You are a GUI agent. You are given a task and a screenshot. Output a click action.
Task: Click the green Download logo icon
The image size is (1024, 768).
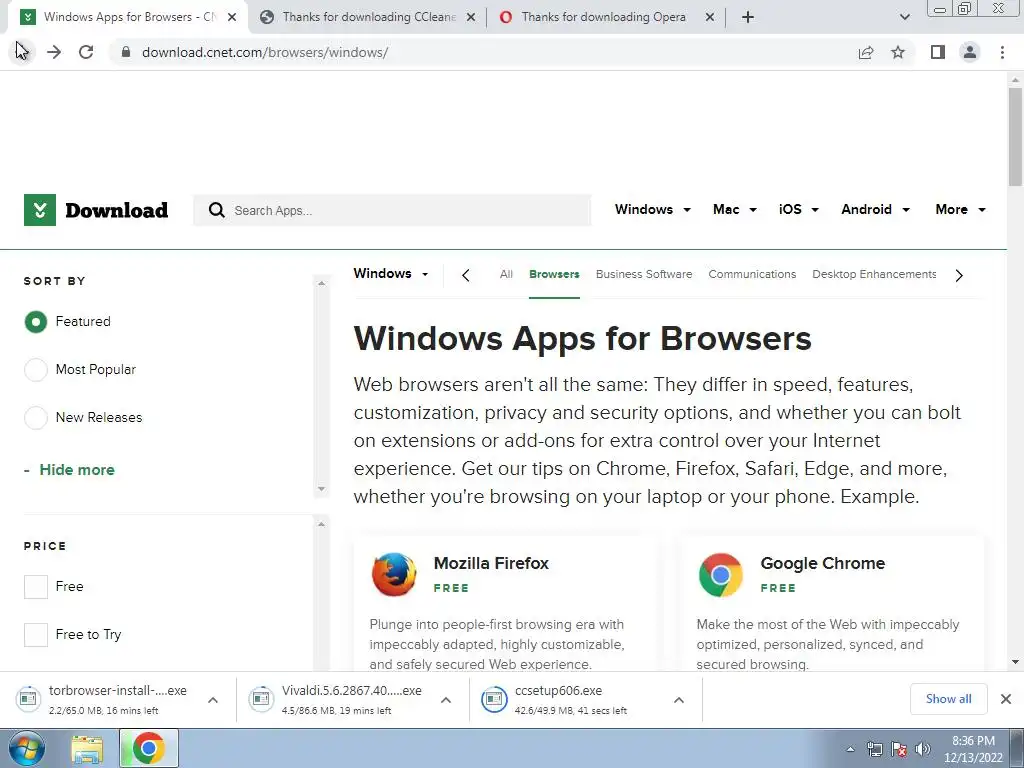[40, 210]
